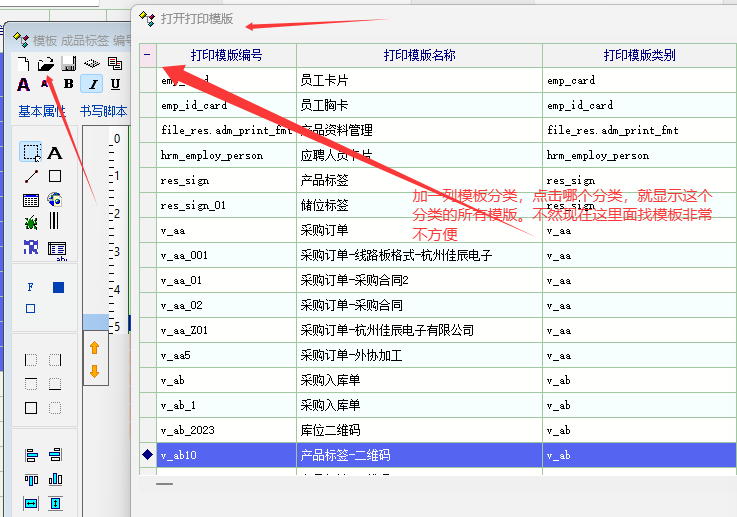
Task: Select the emp_id_card template row
Action: [x=438, y=105]
